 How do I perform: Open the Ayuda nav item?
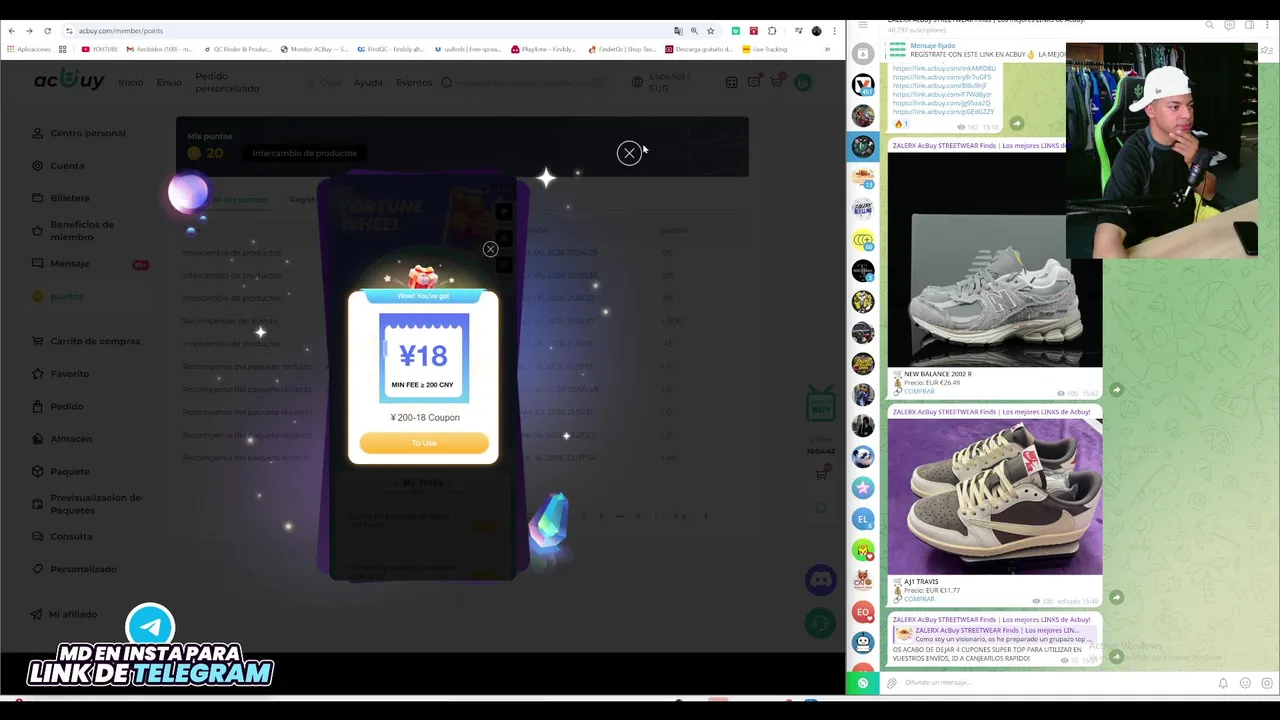[x=368, y=82]
